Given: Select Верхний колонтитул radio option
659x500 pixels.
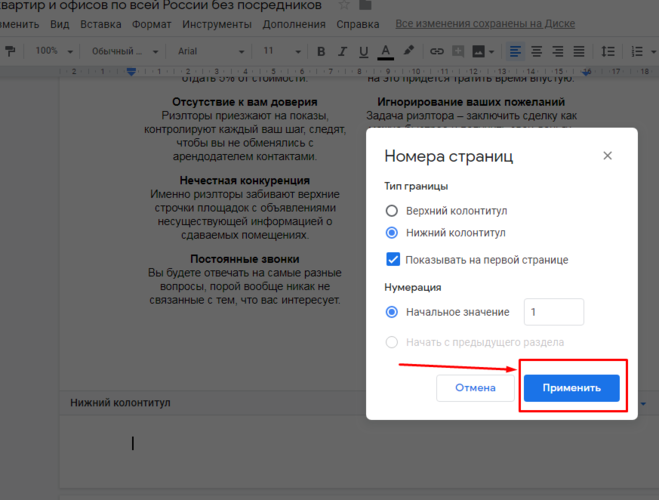Looking at the screenshot, I should (392, 211).
